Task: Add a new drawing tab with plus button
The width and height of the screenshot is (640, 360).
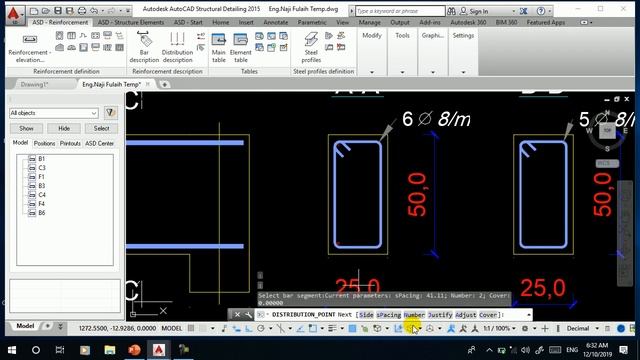Action: (164, 84)
